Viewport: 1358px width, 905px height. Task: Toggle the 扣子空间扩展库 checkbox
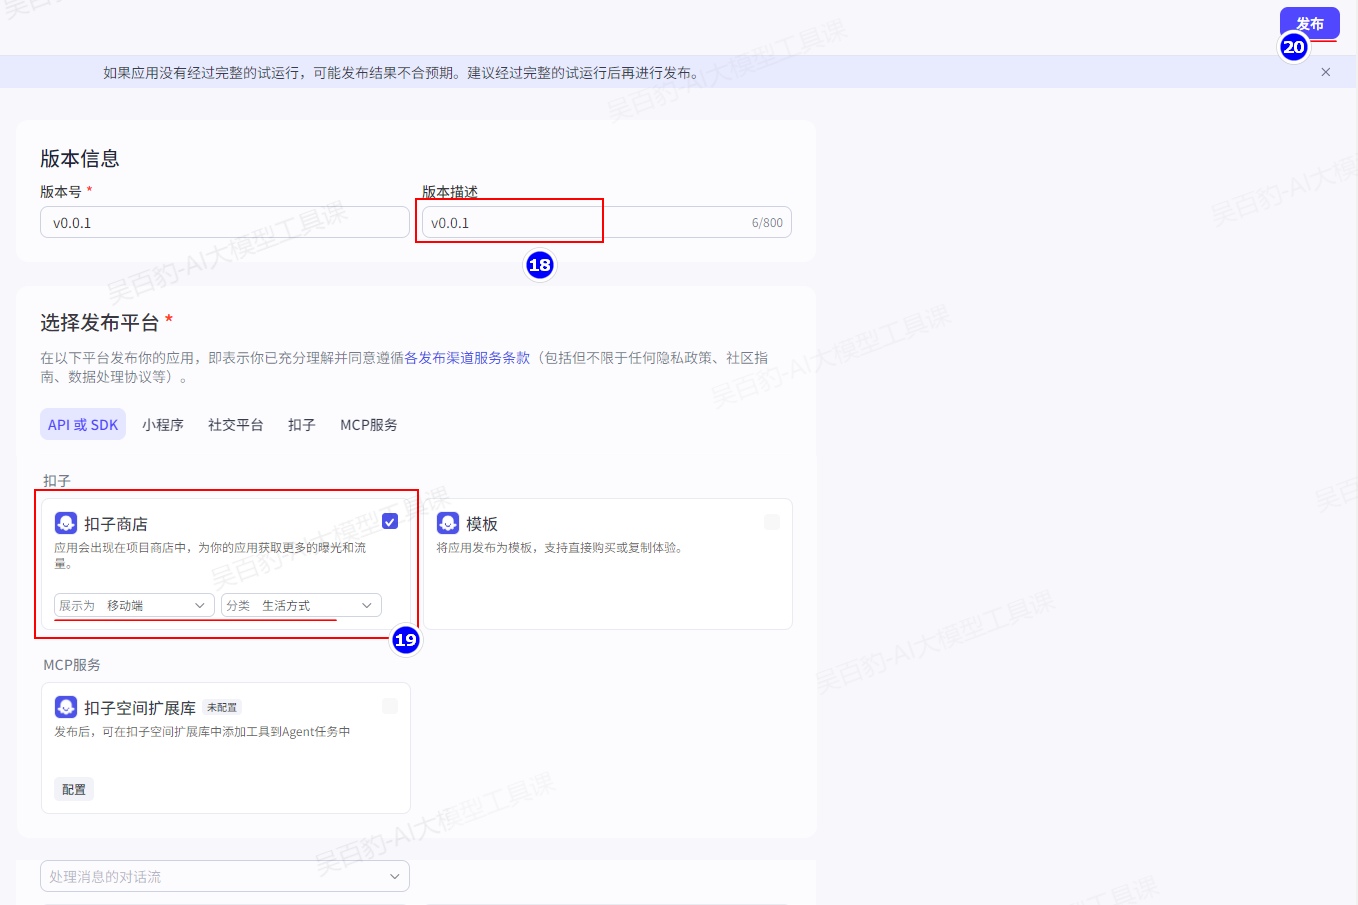(x=390, y=706)
